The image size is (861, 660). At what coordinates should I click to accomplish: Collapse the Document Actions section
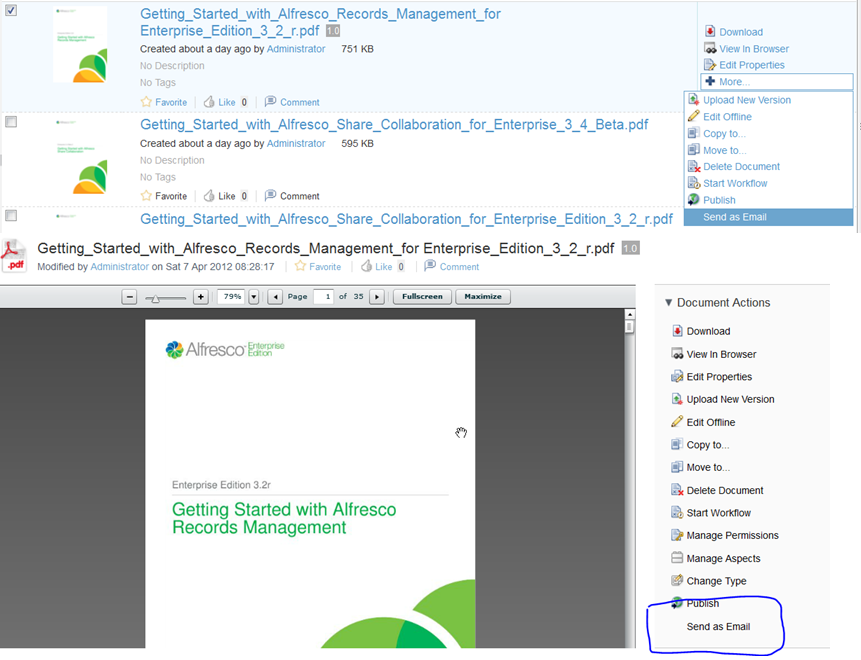coord(668,303)
